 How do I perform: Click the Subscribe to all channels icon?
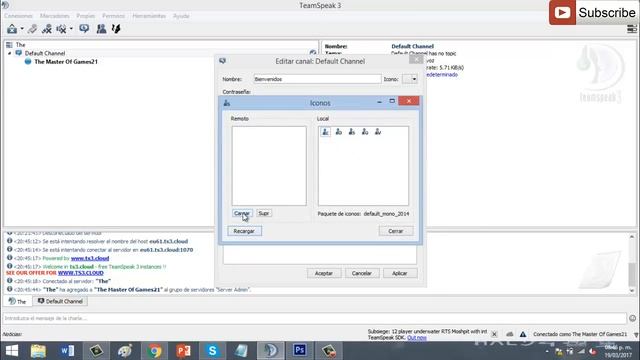click(61, 29)
